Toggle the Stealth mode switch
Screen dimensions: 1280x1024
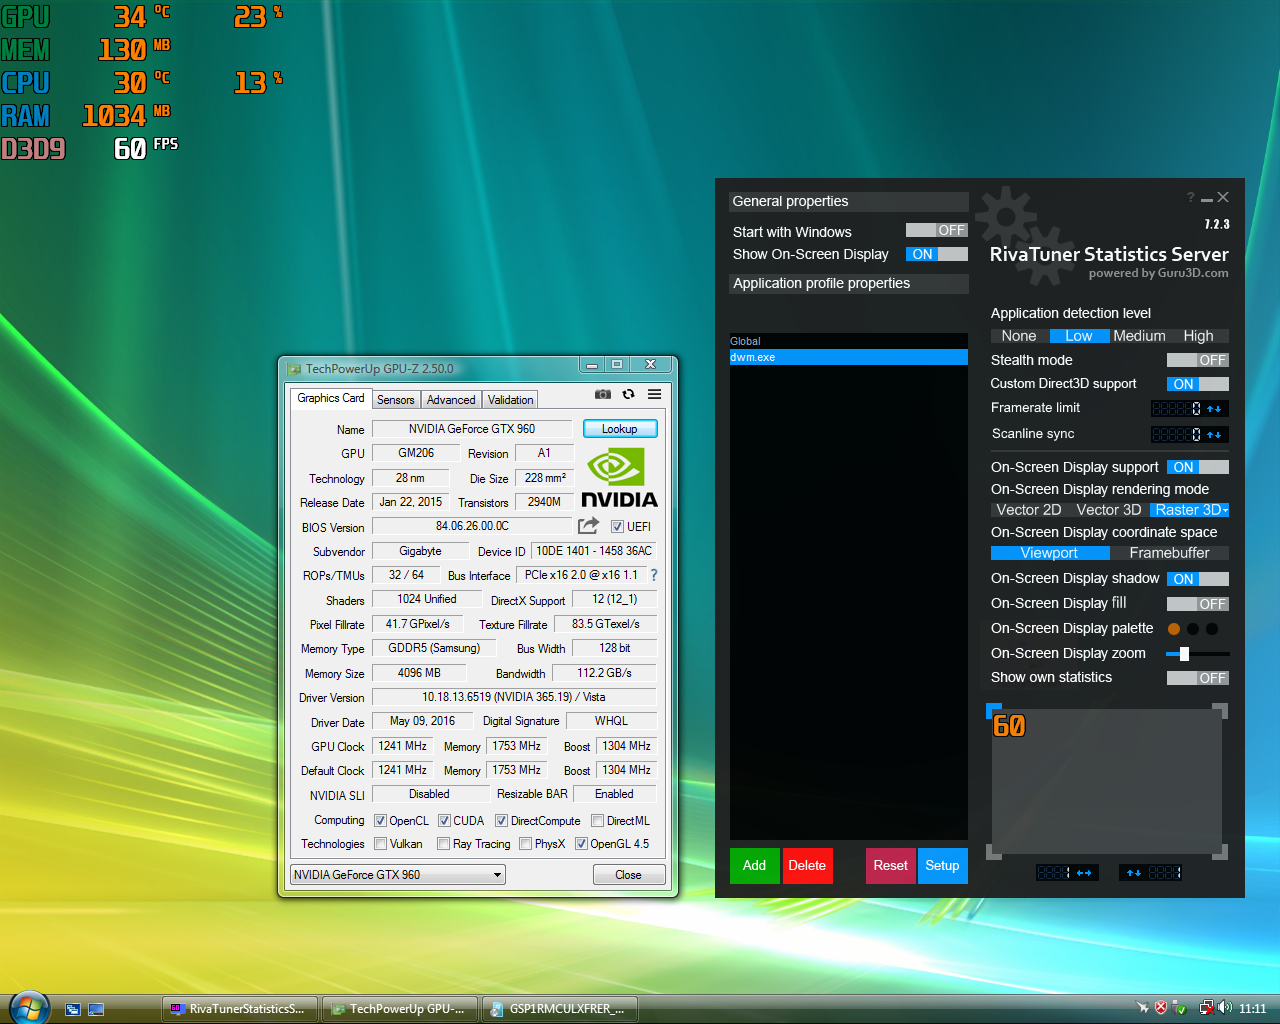[x=1197, y=360]
